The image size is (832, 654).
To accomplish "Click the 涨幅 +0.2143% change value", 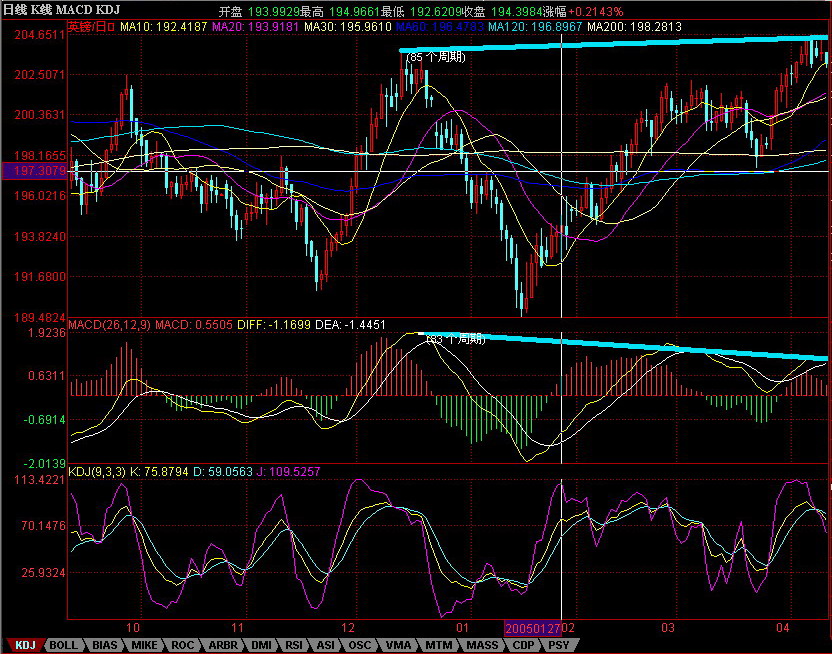I will (x=583, y=11).
